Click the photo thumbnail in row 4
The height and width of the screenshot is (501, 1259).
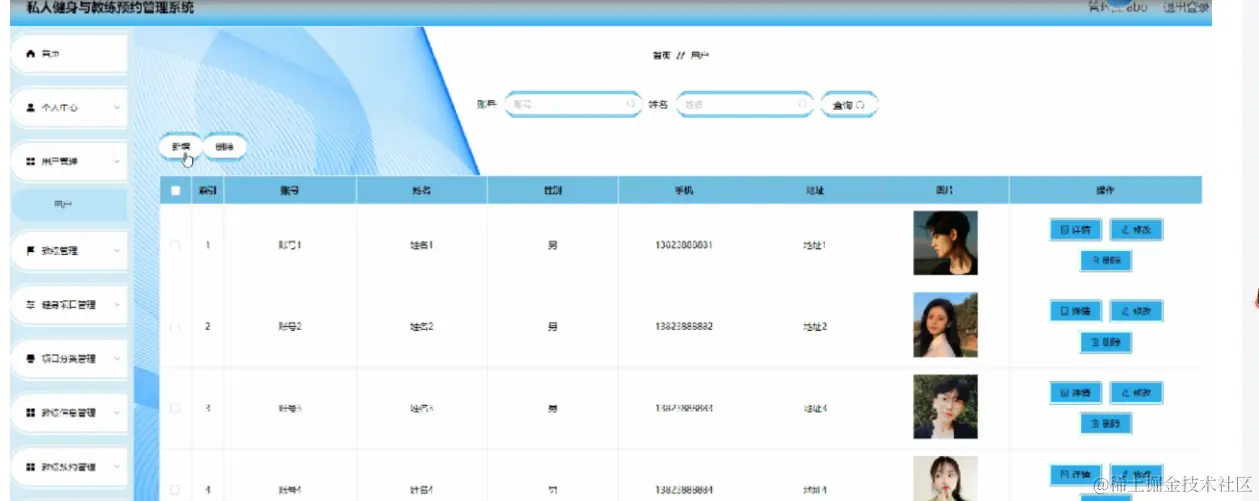point(945,478)
